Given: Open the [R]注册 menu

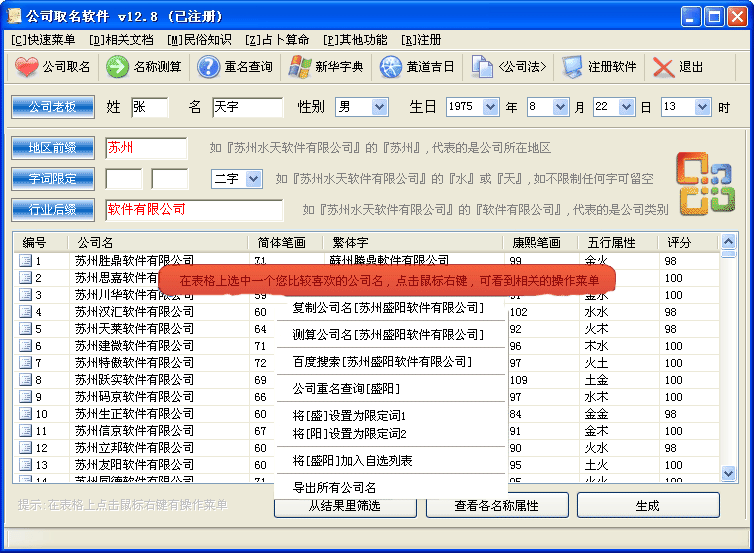Looking at the screenshot, I should tap(421, 40).
